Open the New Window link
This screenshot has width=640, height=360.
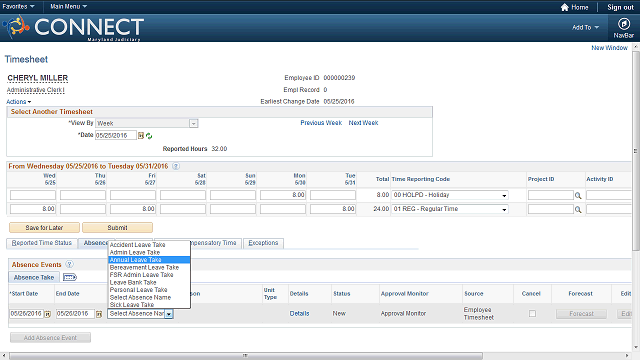(609, 48)
